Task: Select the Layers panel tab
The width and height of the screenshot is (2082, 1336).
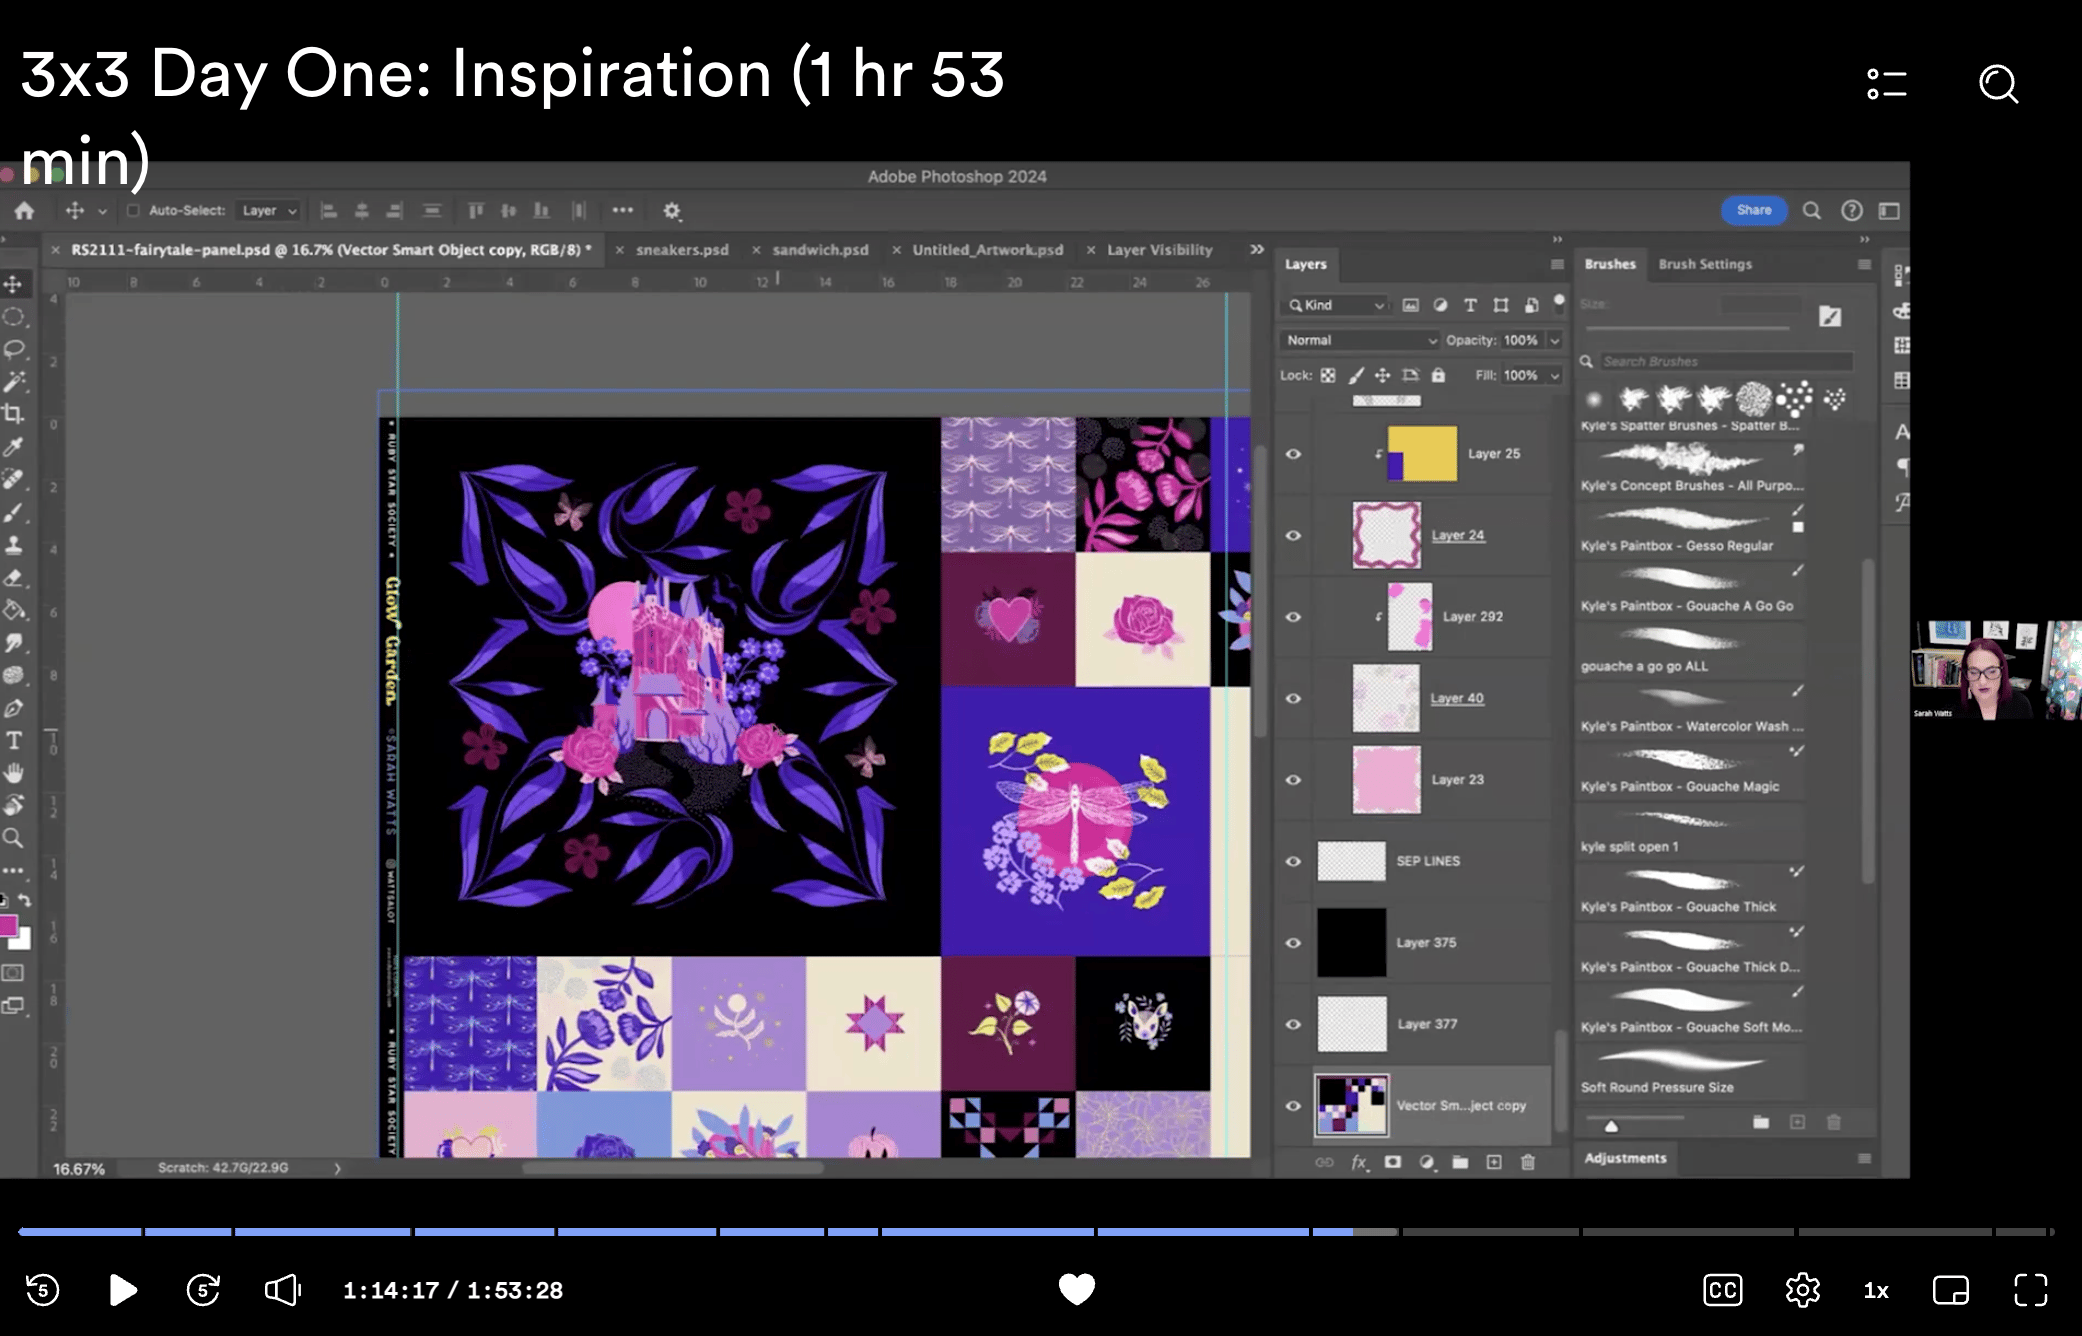Action: point(1305,264)
